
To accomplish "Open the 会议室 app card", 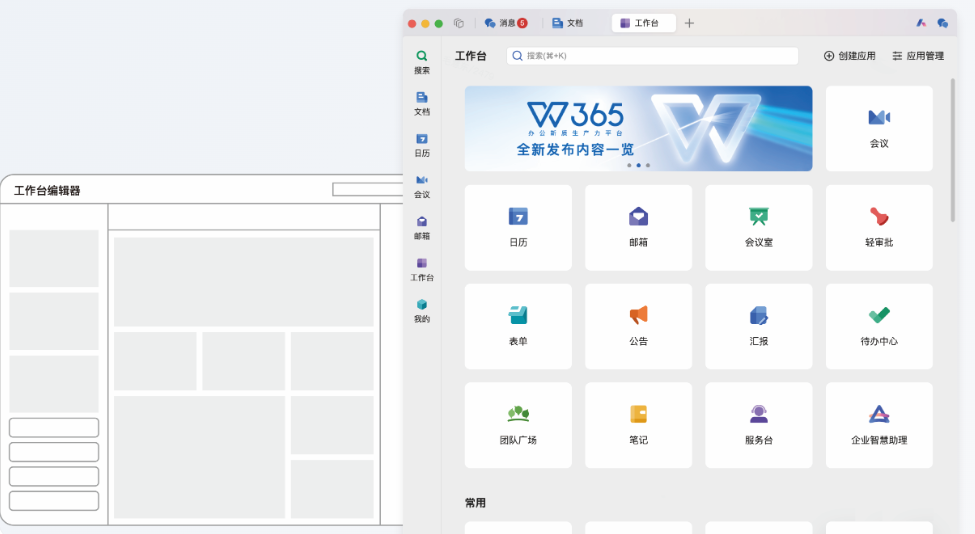I will pyautogui.click(x=759, y=228).
